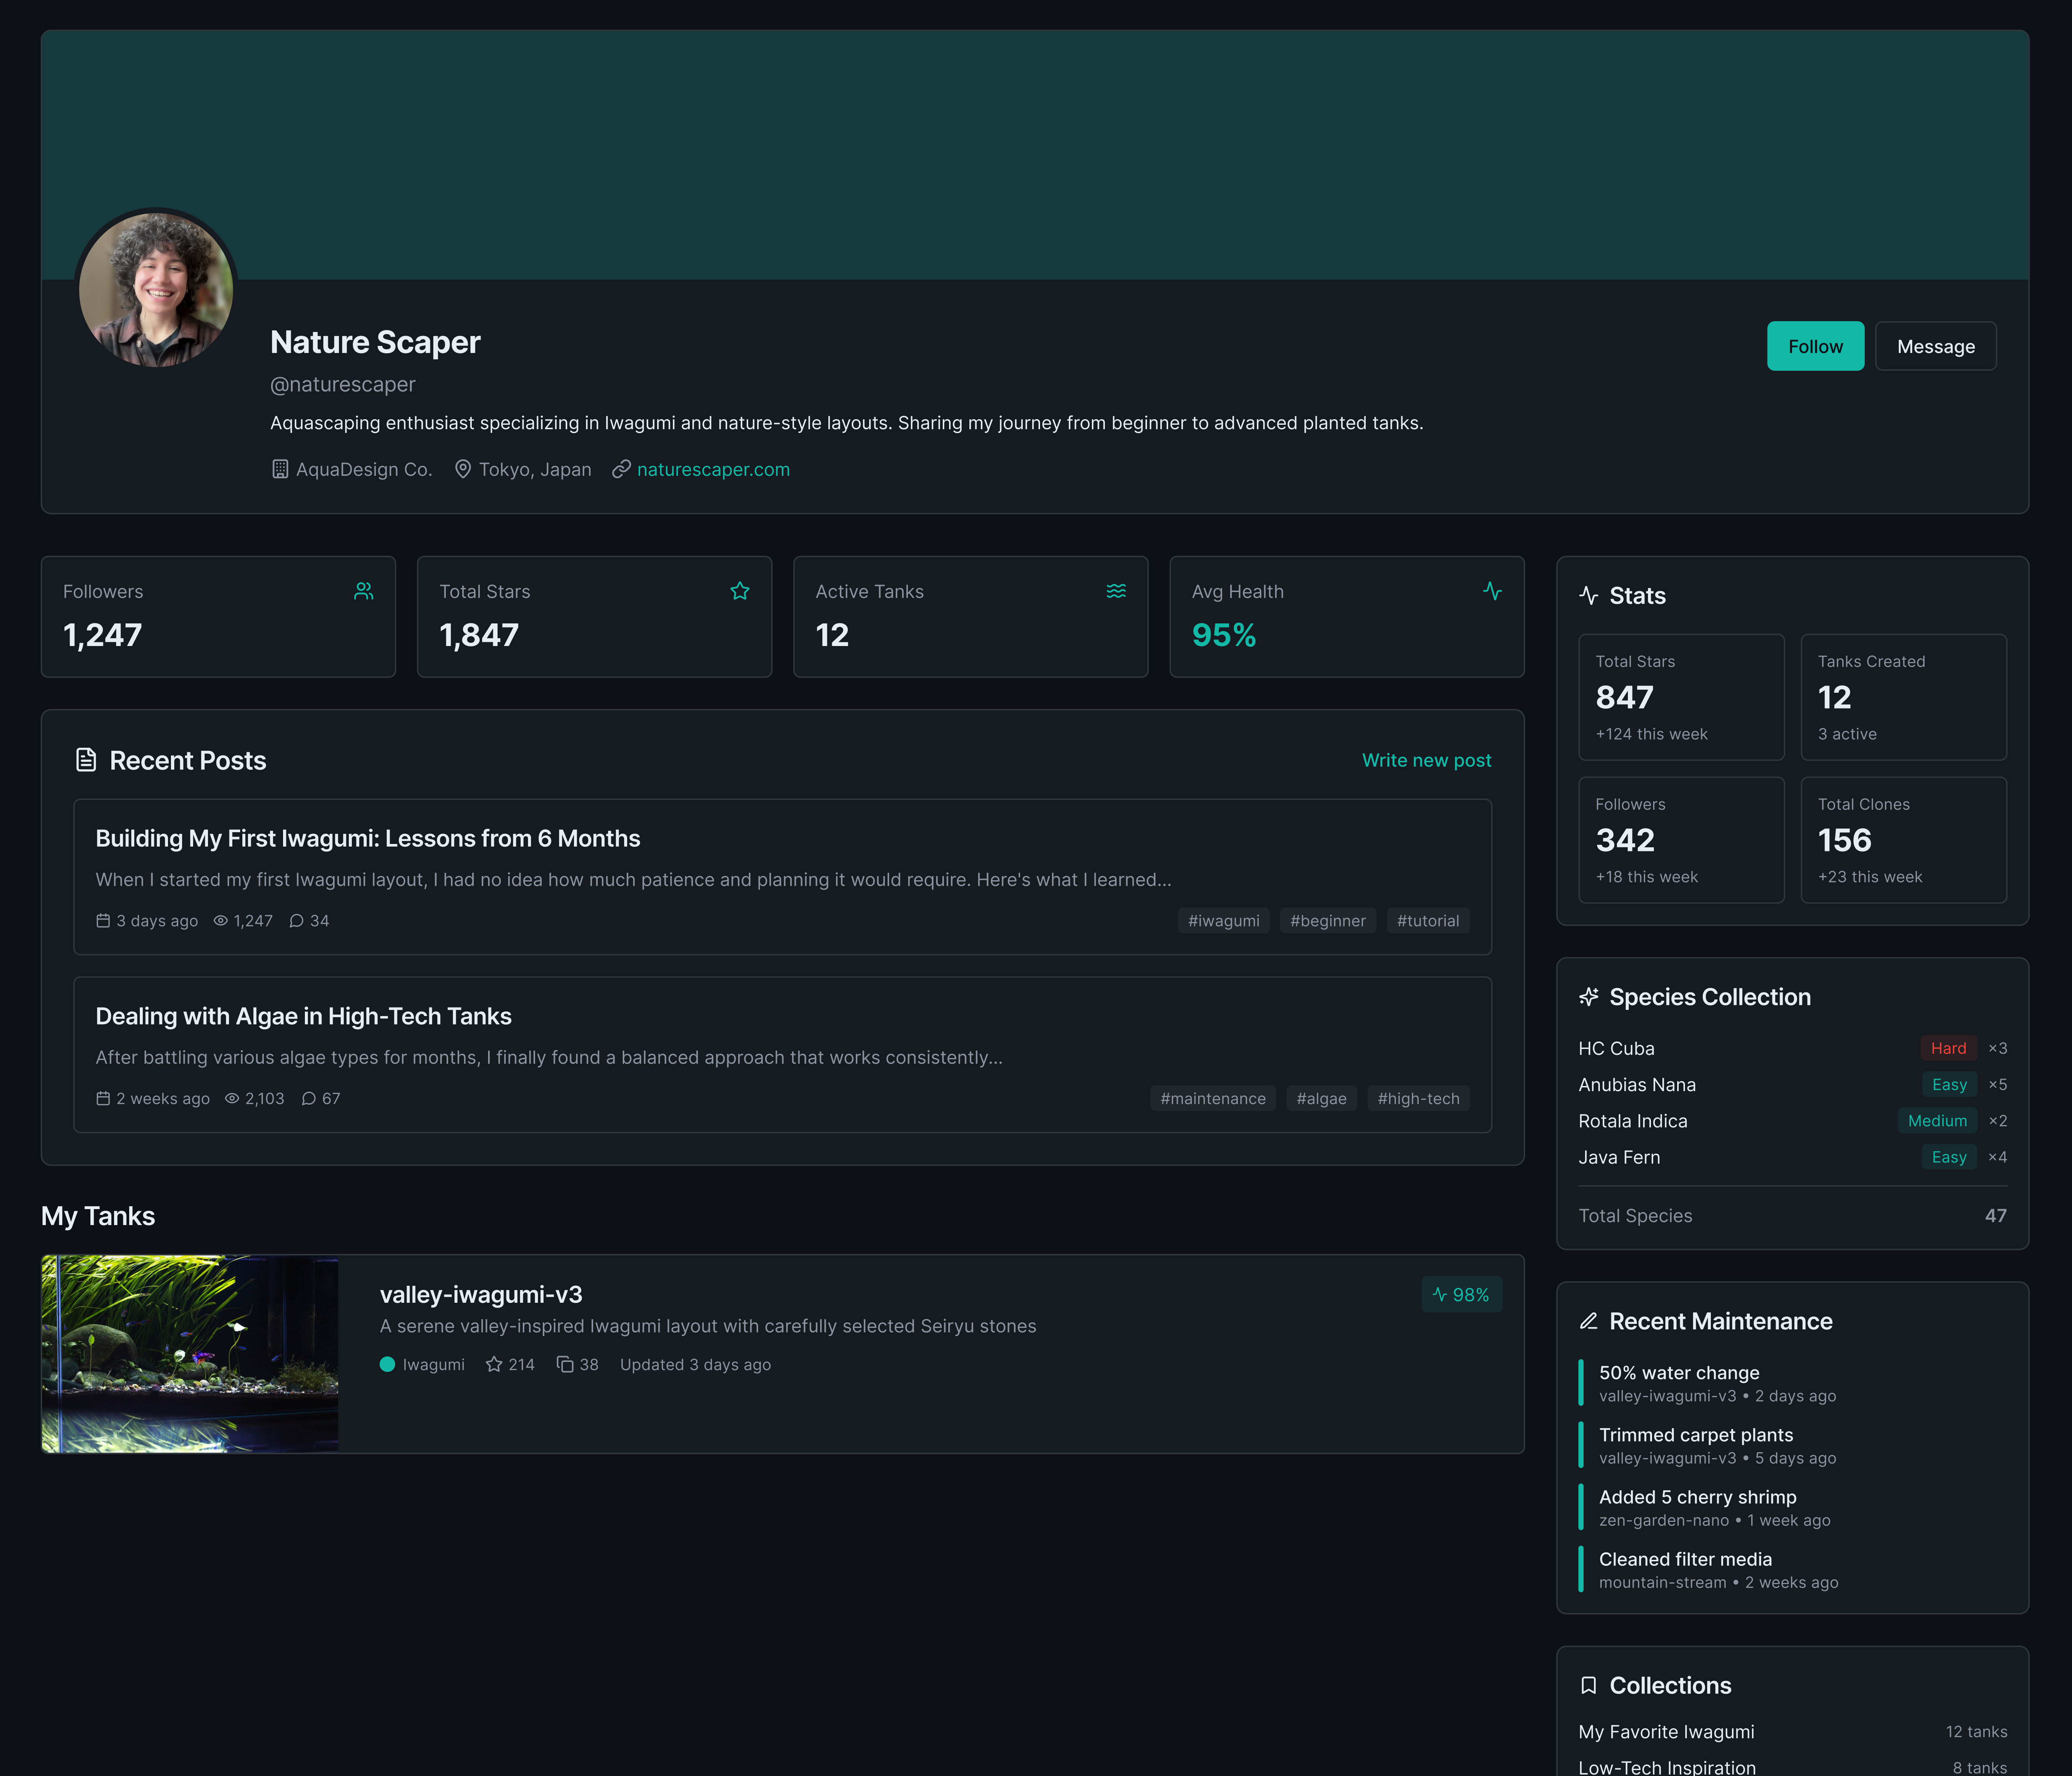Select the #maintenance tag

click(x=1213, y=1098)
